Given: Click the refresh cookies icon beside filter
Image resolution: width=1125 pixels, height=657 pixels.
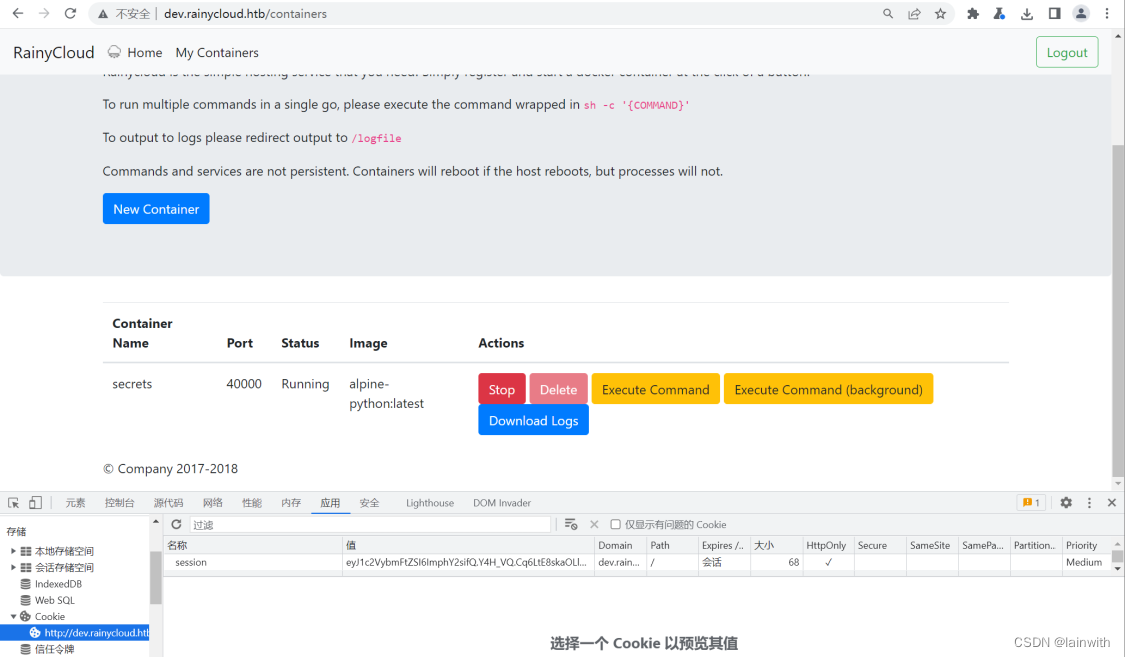Looking at the screenshot, I should click(176, 524).
